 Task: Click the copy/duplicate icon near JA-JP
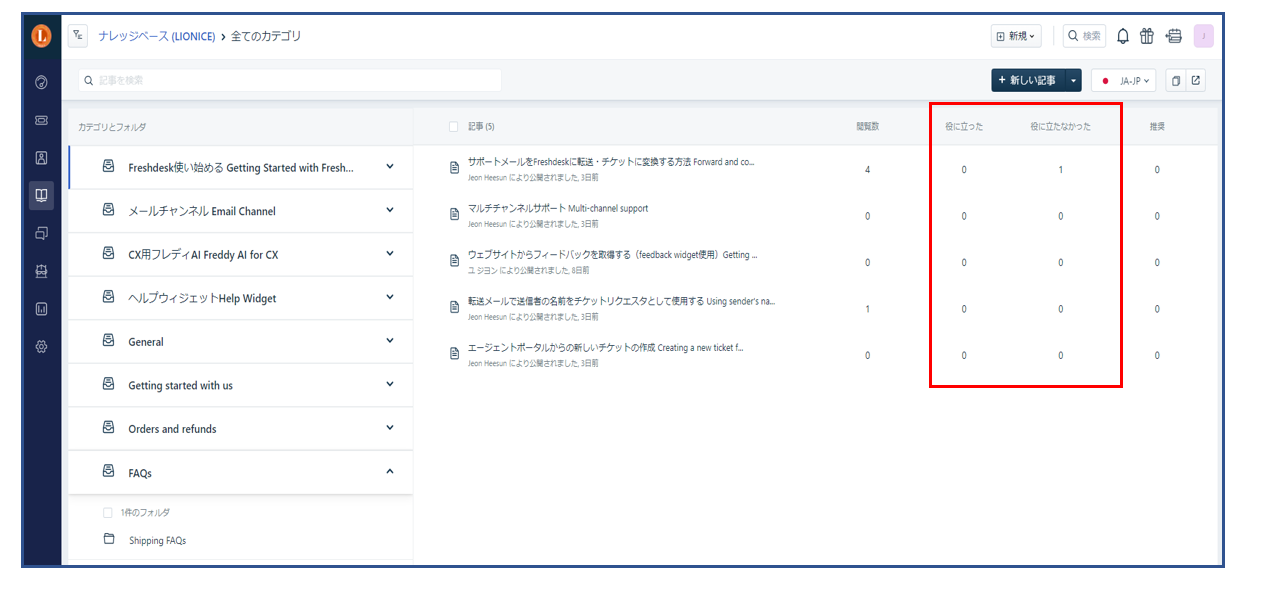click(x=1176, y=81)
